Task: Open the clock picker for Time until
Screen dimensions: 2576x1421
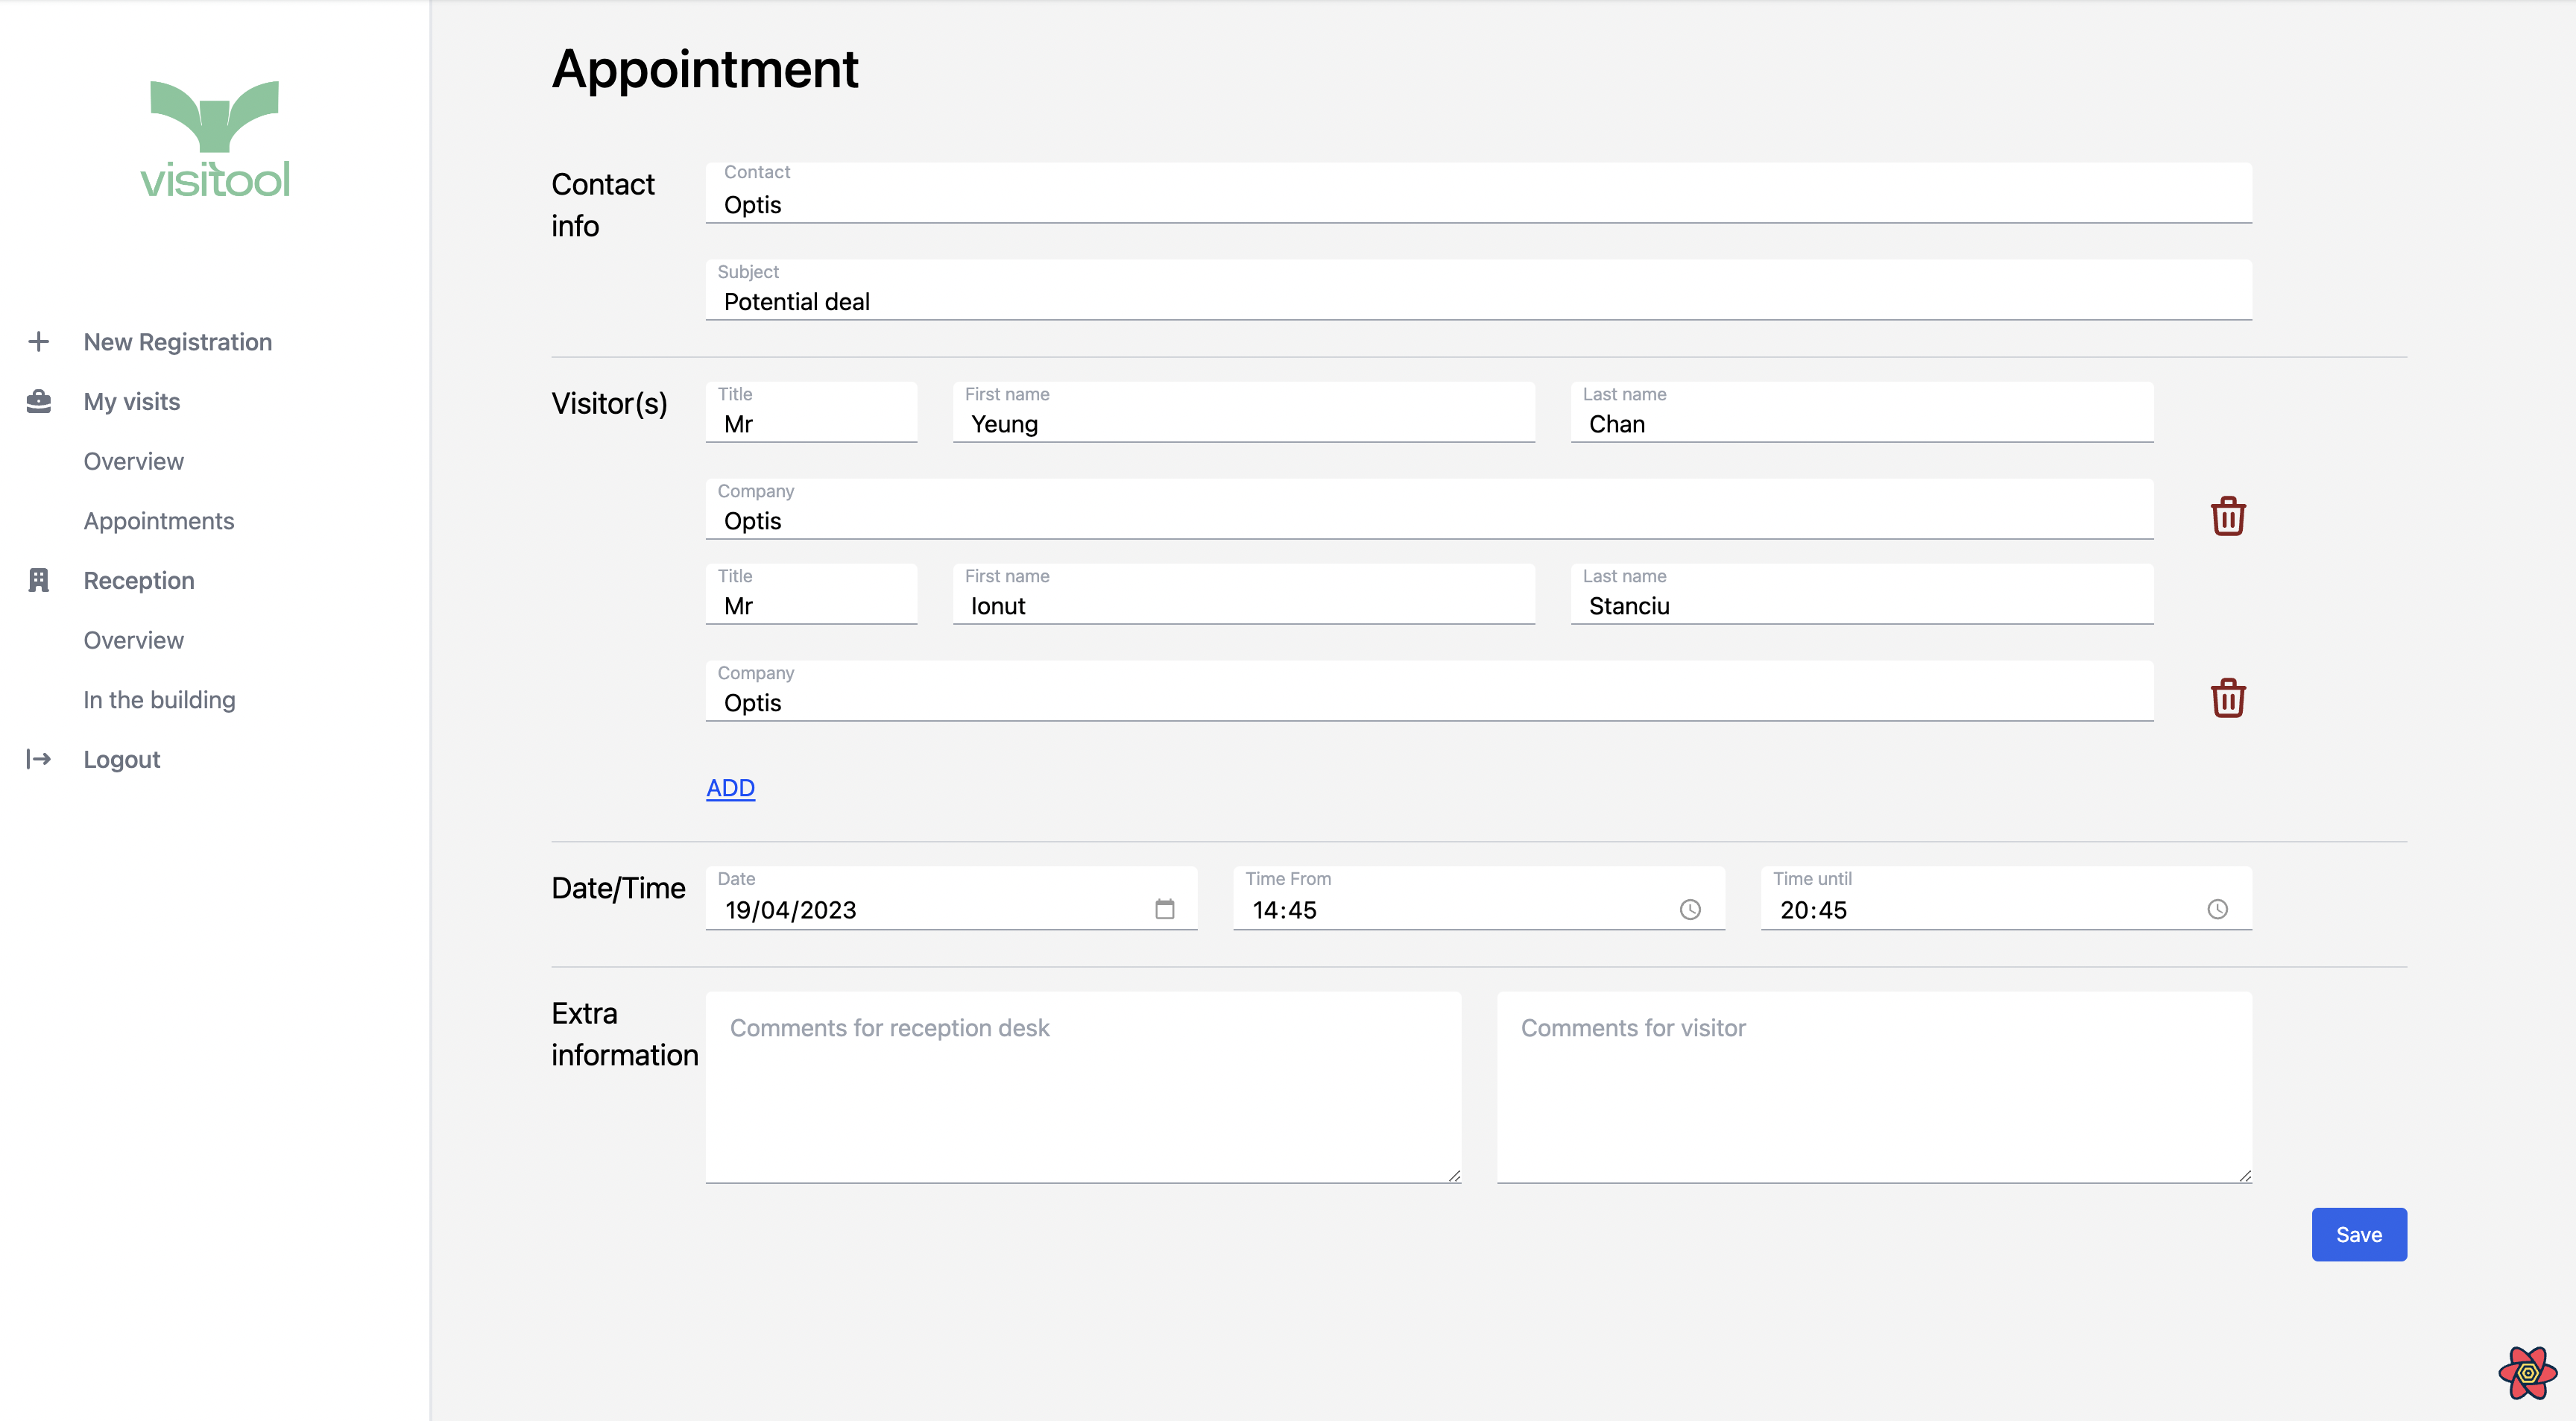Action: click(2217, 909)
